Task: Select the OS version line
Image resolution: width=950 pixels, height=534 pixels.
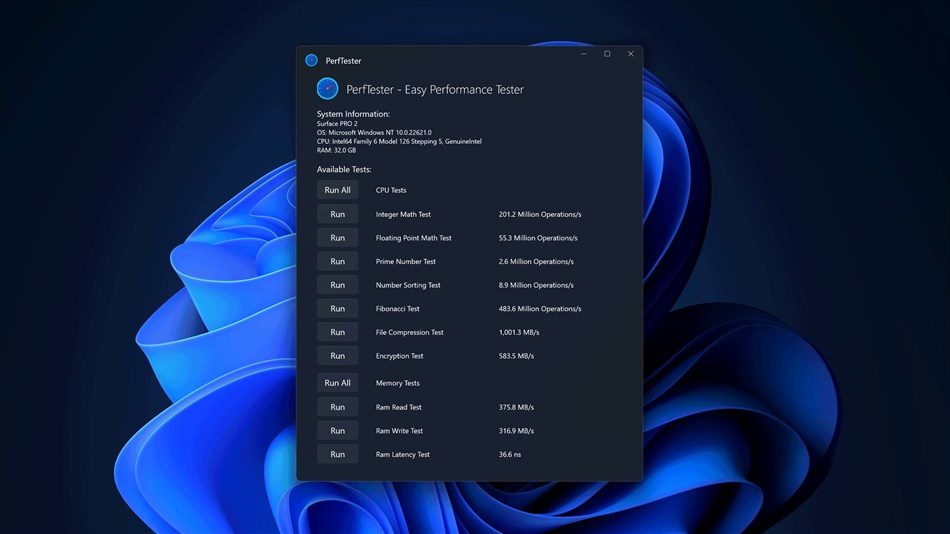Action: click(374, 132)
